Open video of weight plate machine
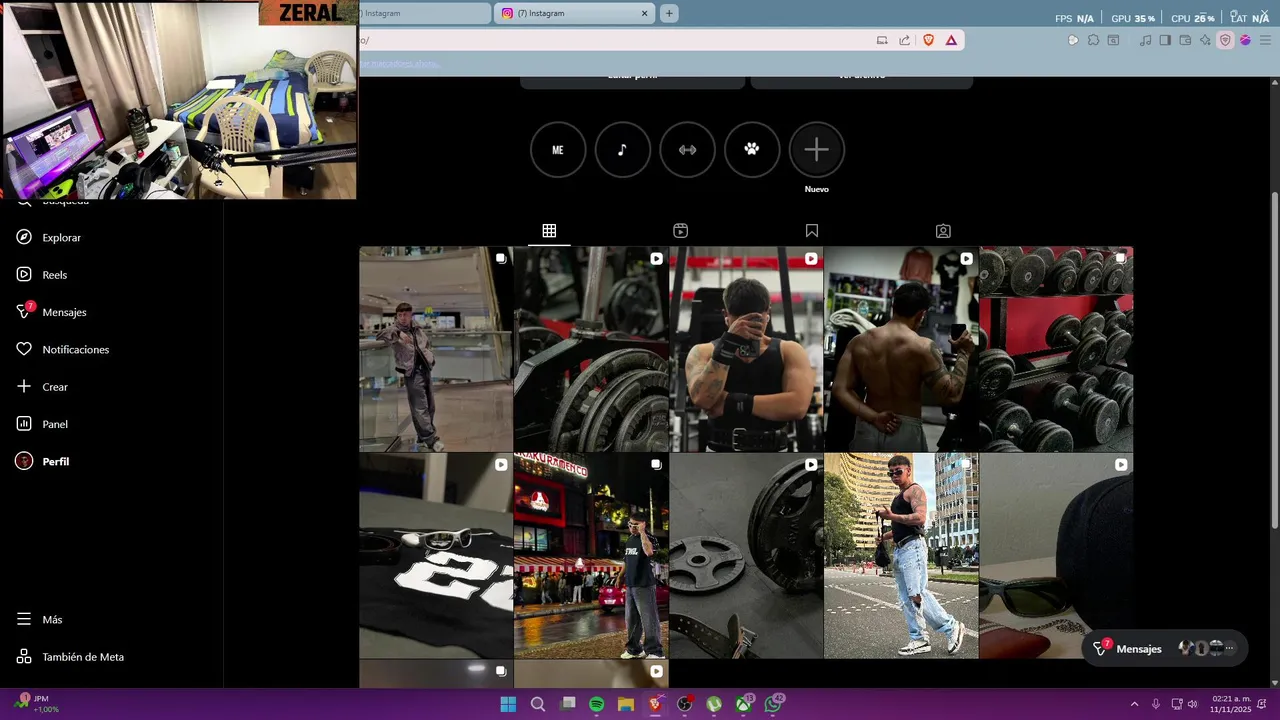 coord(591,349)
